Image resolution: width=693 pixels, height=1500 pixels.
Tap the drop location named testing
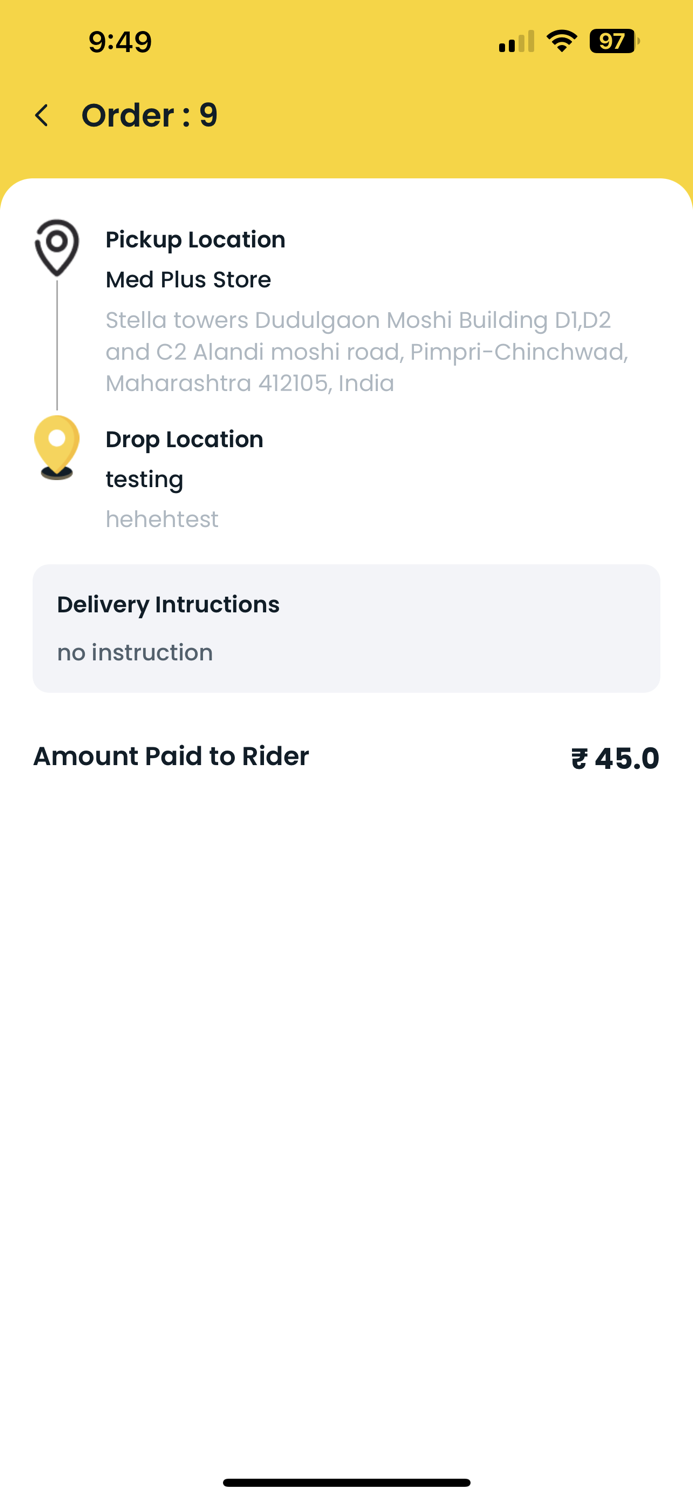click(144, 480)
